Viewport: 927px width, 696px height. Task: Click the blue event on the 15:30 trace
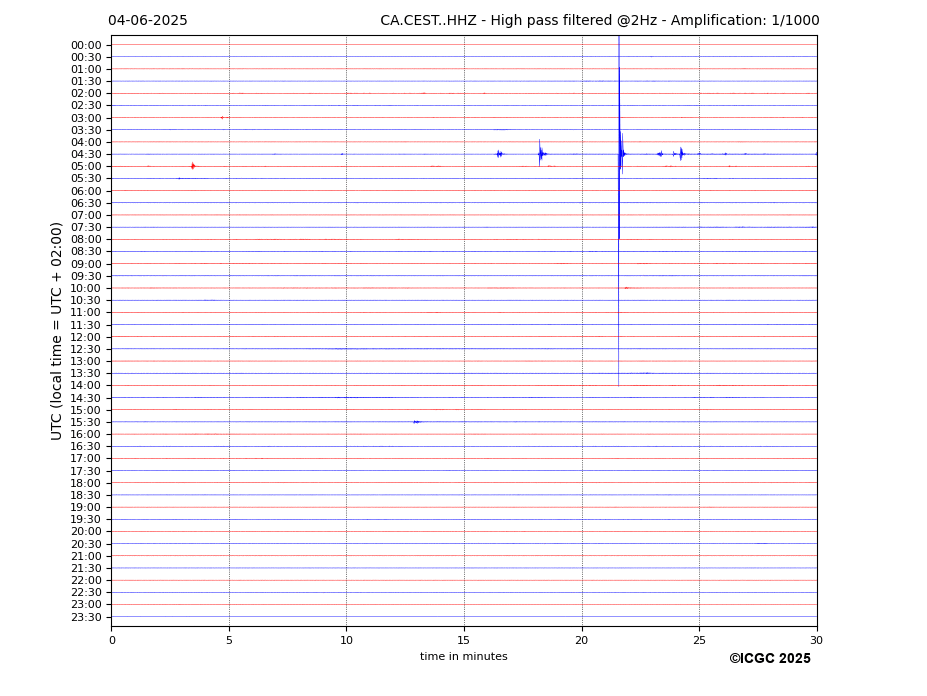click(416, 422)
